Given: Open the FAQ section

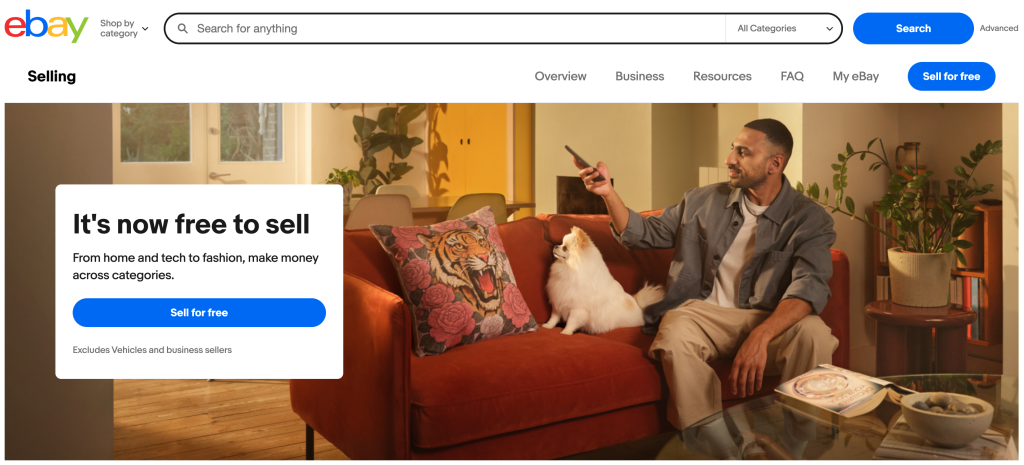Looking at the screenshot, I should pos(792,76).
